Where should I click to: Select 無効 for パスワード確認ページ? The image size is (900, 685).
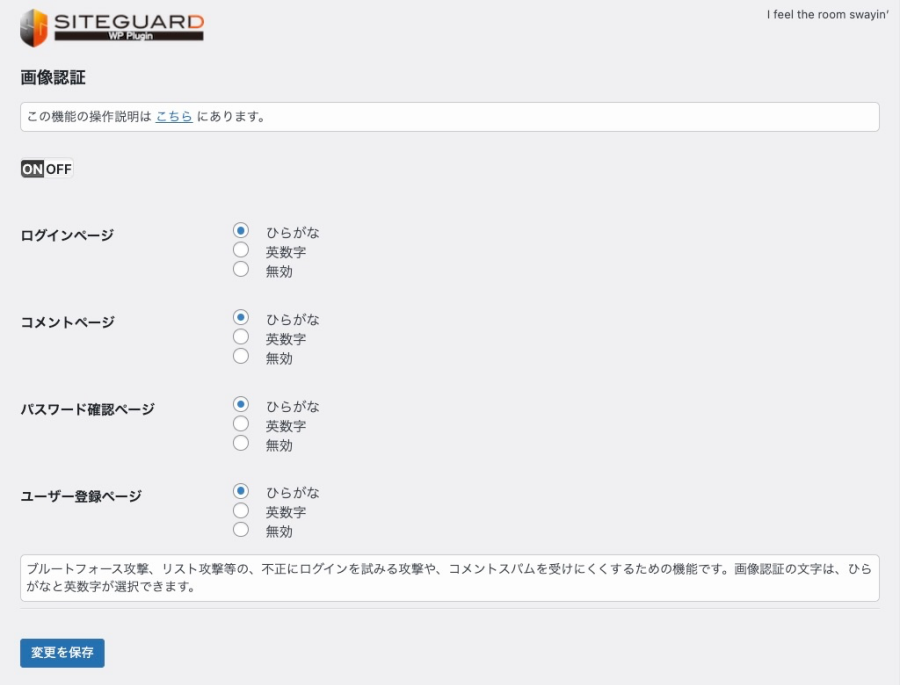pos(240,443)
